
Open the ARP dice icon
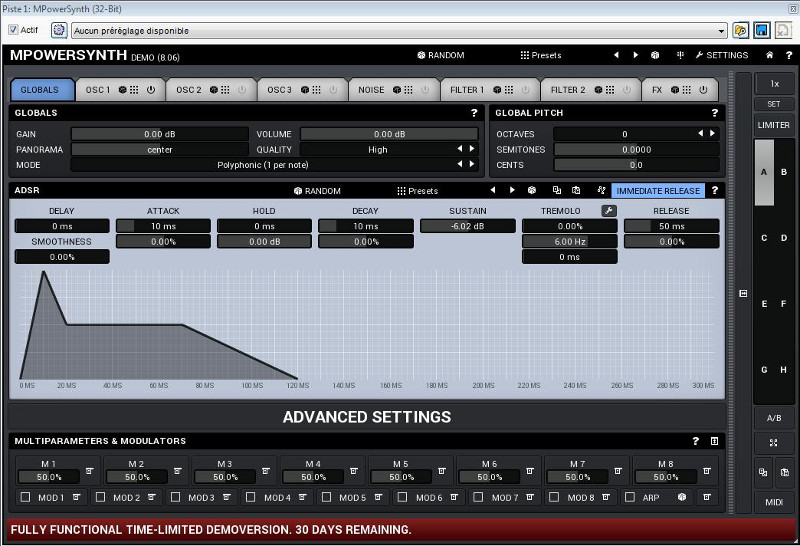(682, 497)
